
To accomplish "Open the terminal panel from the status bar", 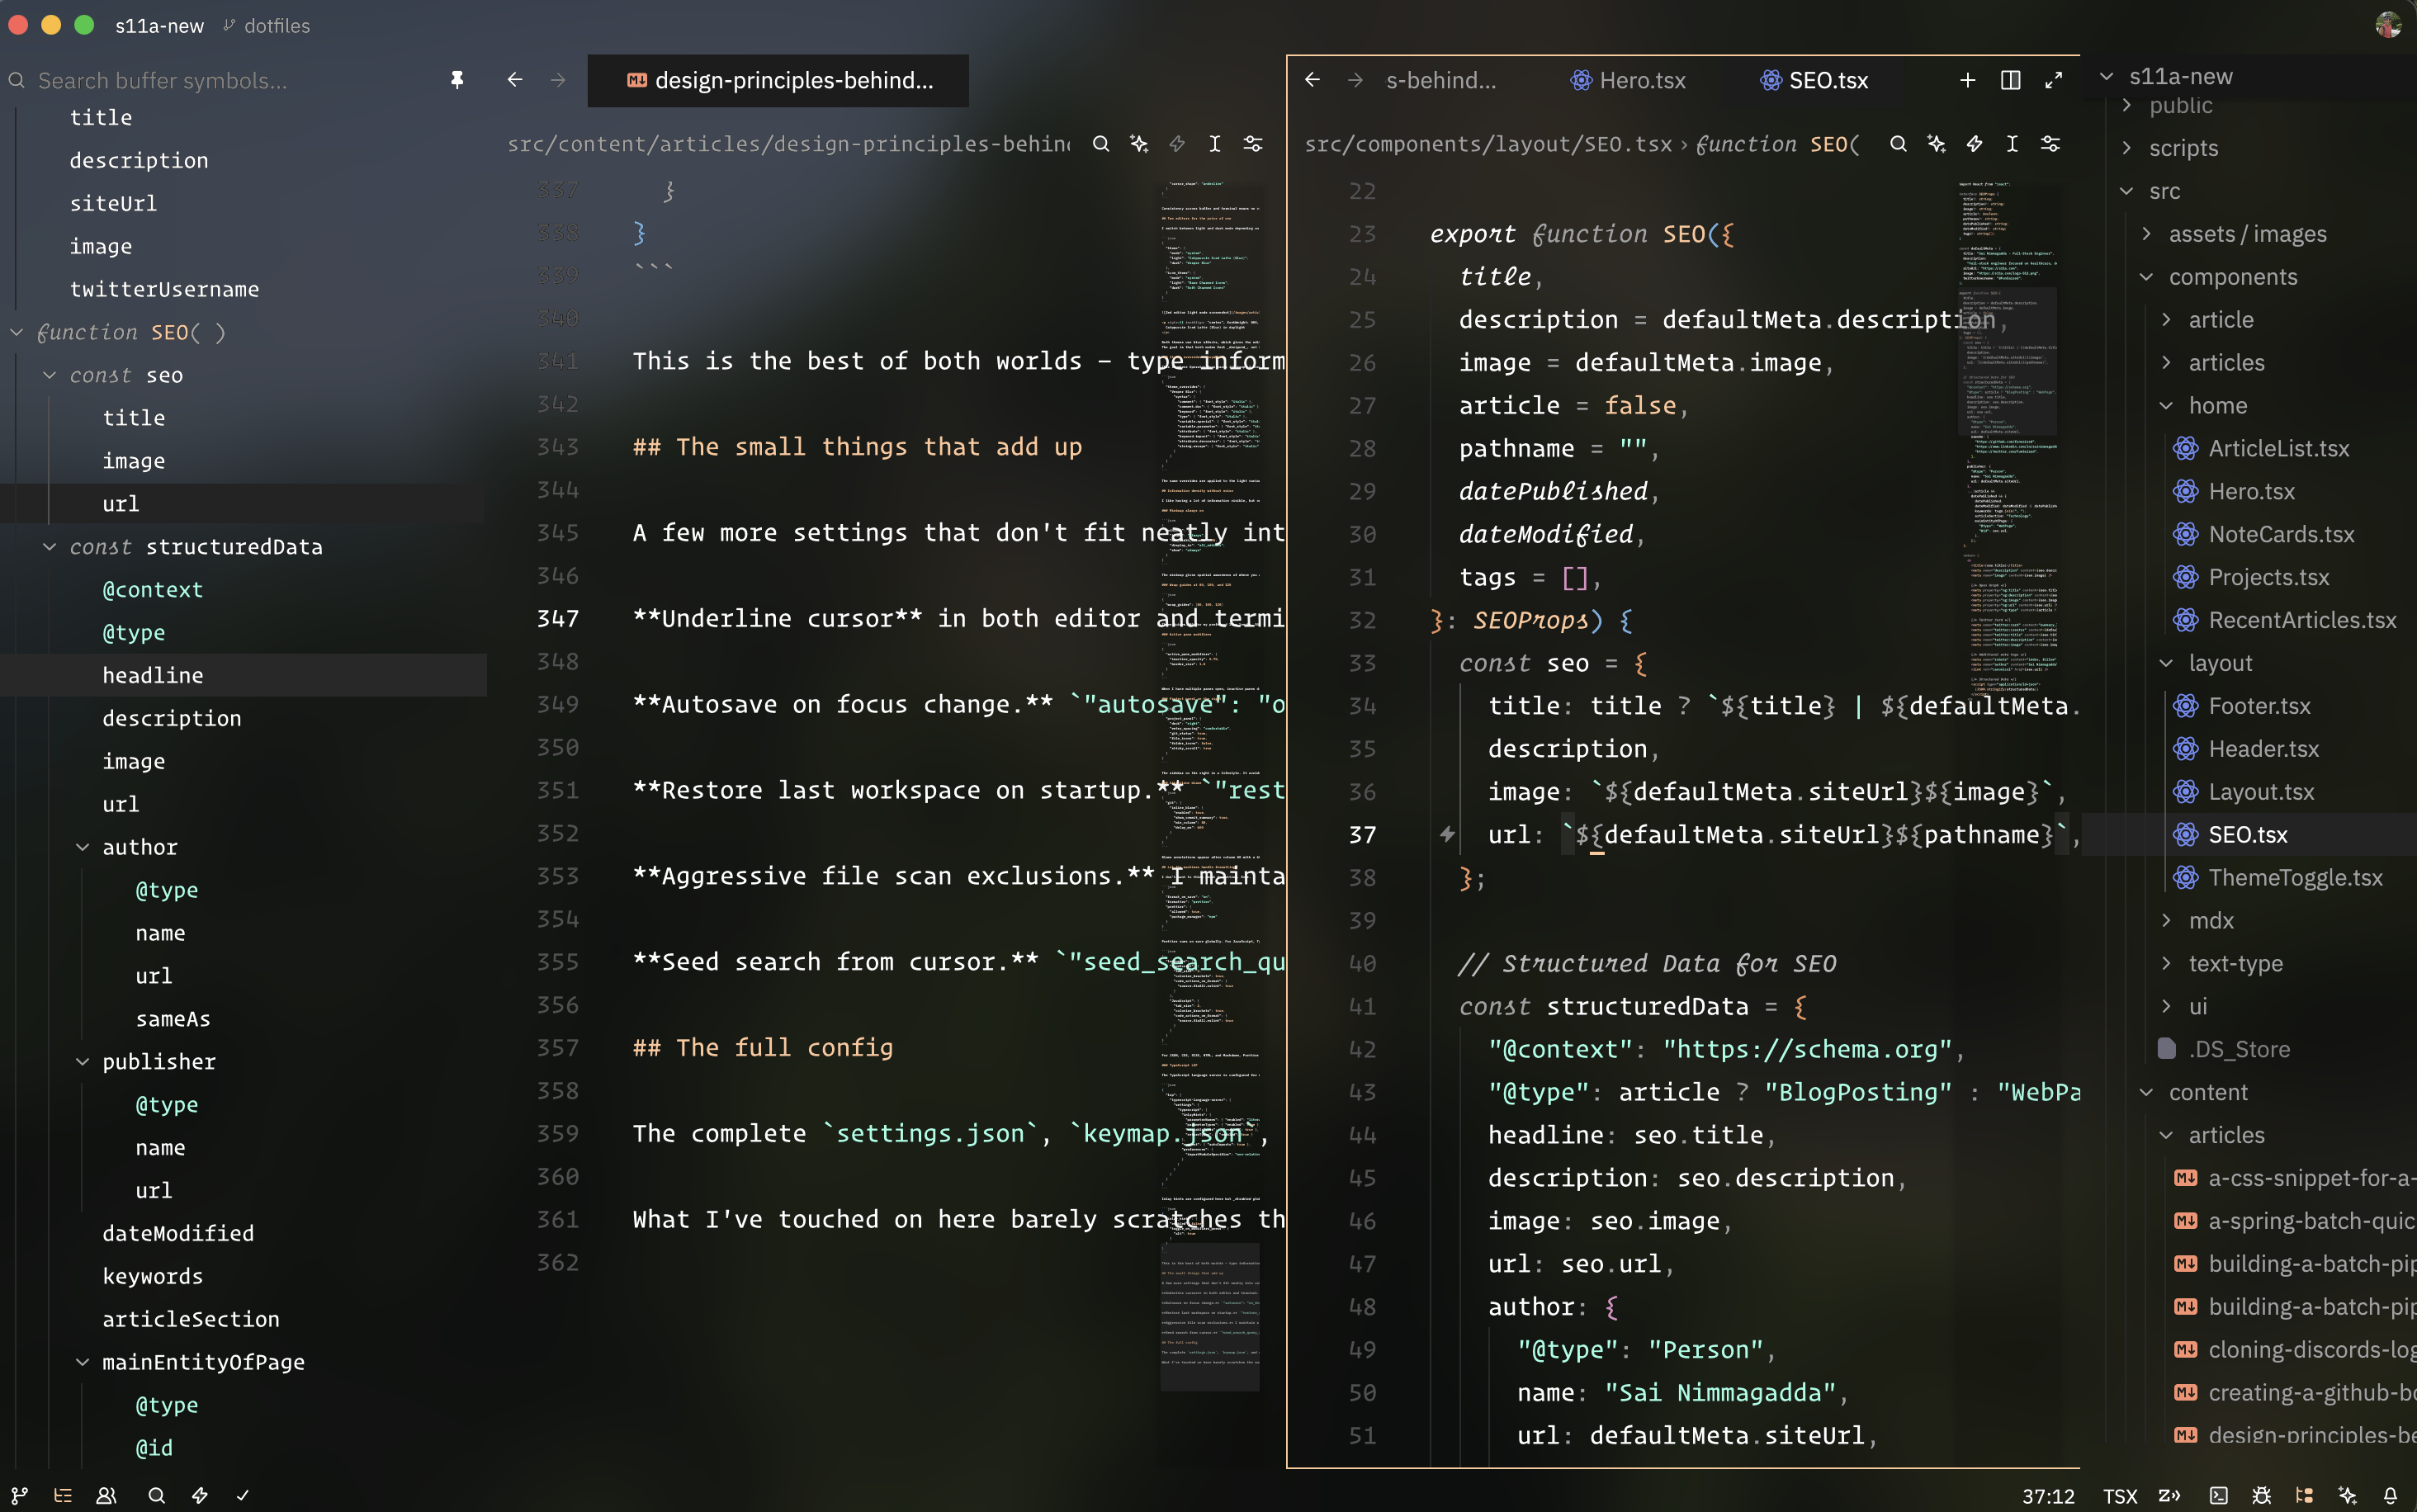I will (x=2219, y=1496).
